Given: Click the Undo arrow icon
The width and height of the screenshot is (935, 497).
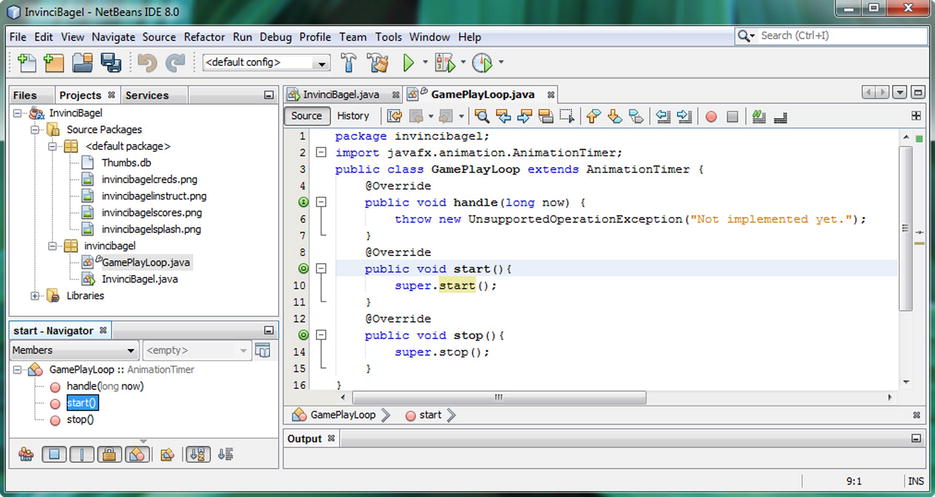Looking at the screenshot, I should coord(147,62).
